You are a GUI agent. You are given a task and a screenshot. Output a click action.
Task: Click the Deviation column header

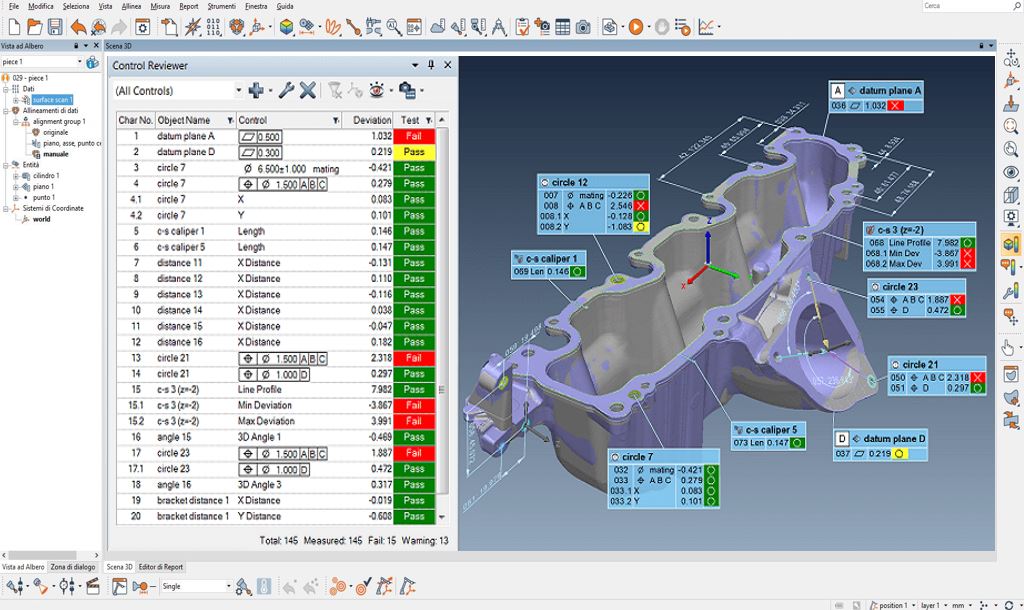click(372, 120)
